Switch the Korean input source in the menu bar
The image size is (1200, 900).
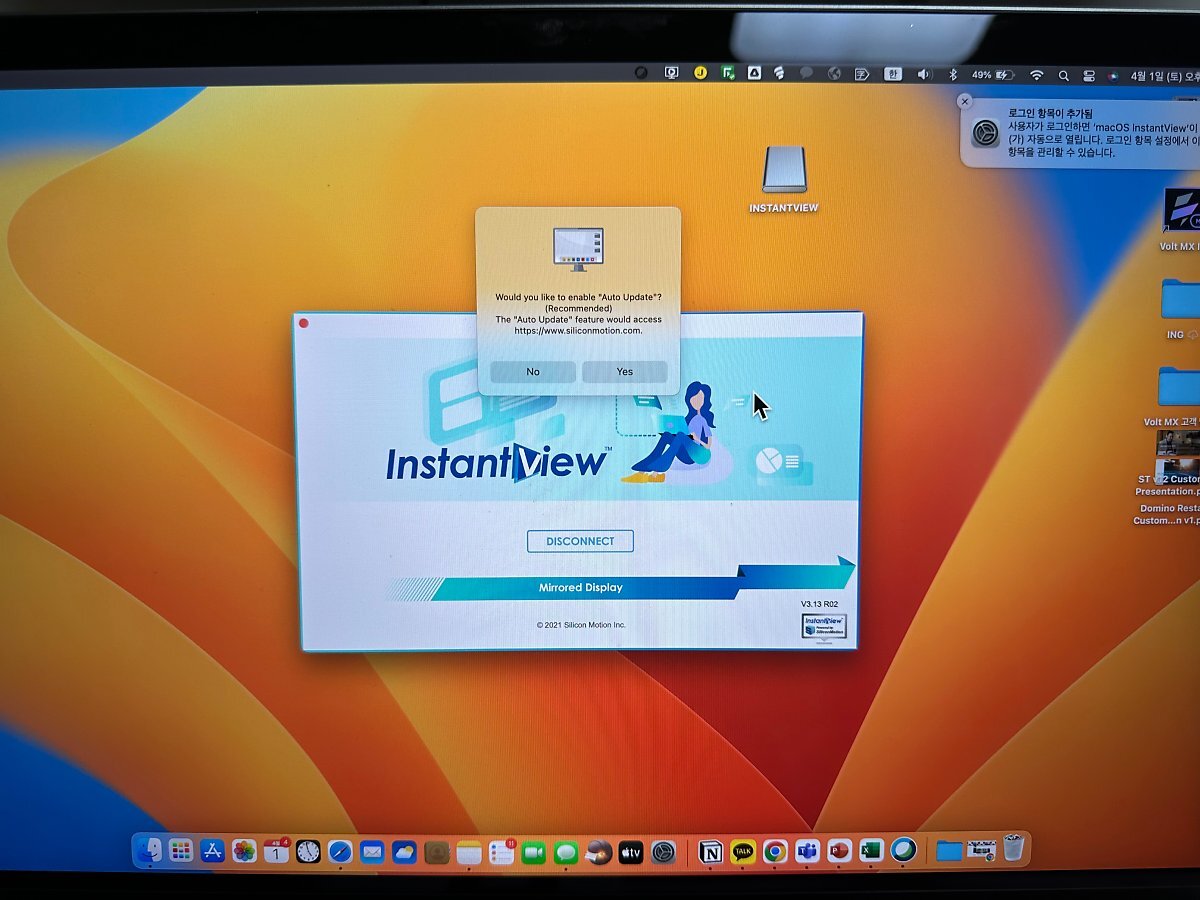pyautogui.click(x=893, y=74)
